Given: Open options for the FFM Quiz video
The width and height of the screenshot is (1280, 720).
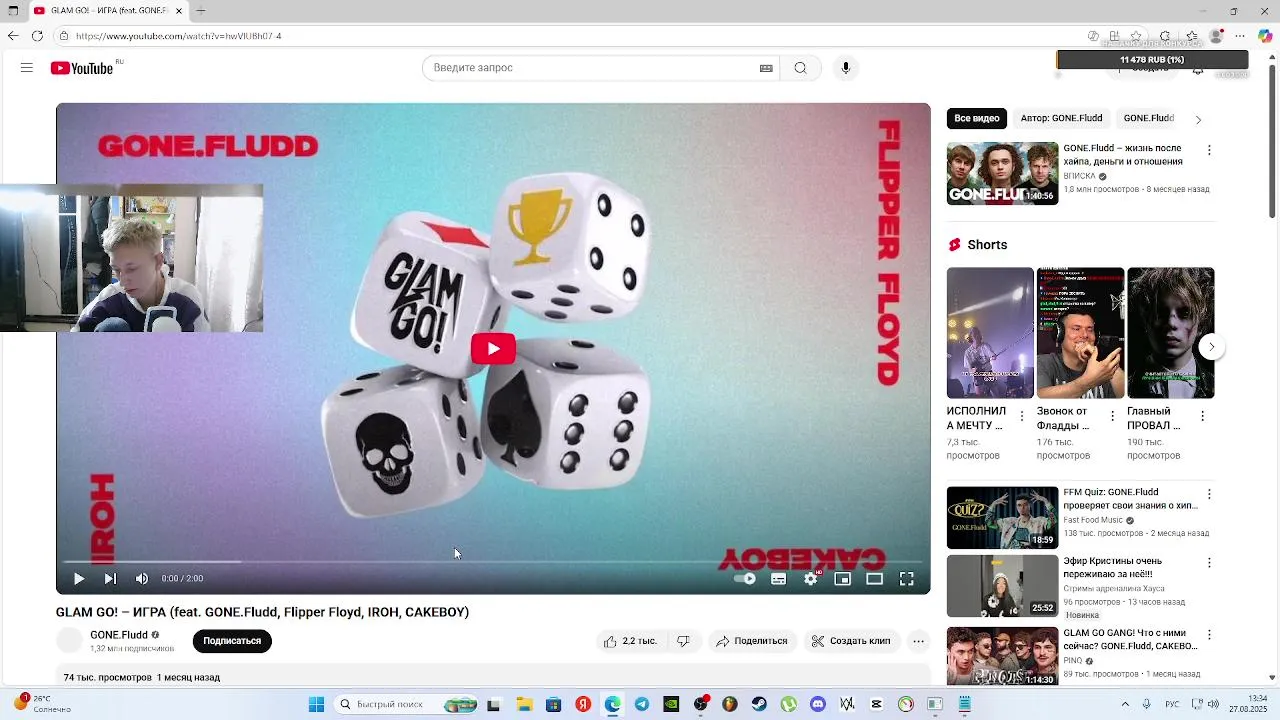Looking at the screenshot, I should click(x=1209, y=494).
